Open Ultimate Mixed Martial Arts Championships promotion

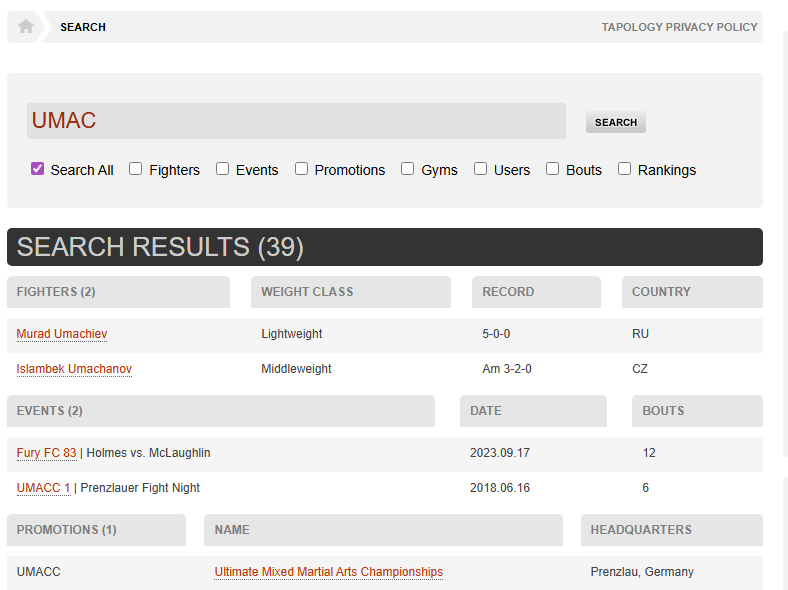point(329,572)
